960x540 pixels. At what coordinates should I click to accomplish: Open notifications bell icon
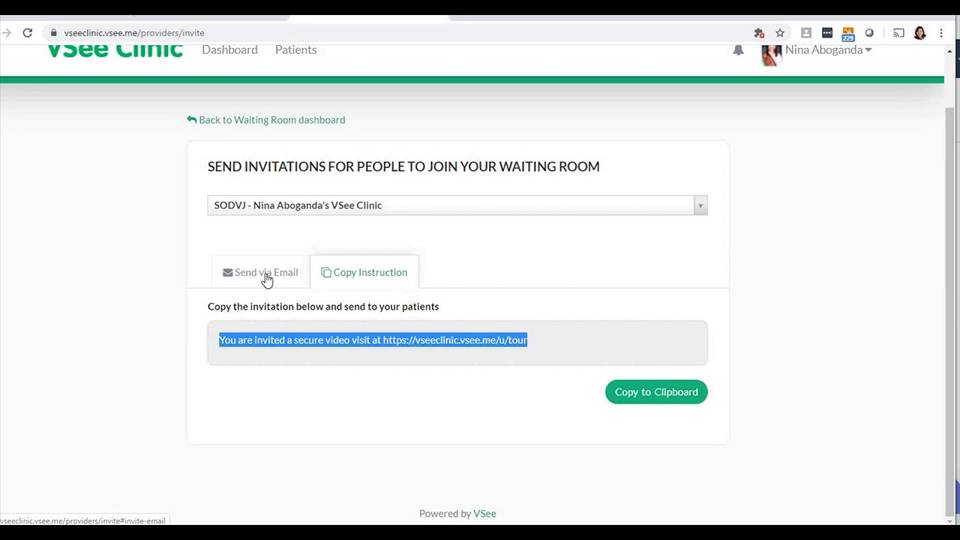pyautogui.click(x=738, y=50)
